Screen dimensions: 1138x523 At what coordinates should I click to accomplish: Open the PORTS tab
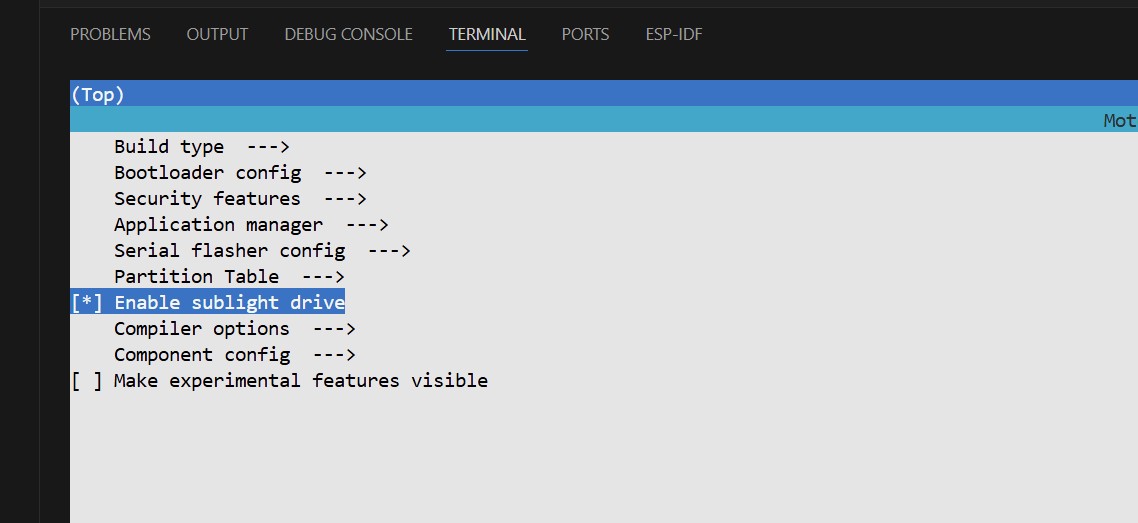pos(585,34)
